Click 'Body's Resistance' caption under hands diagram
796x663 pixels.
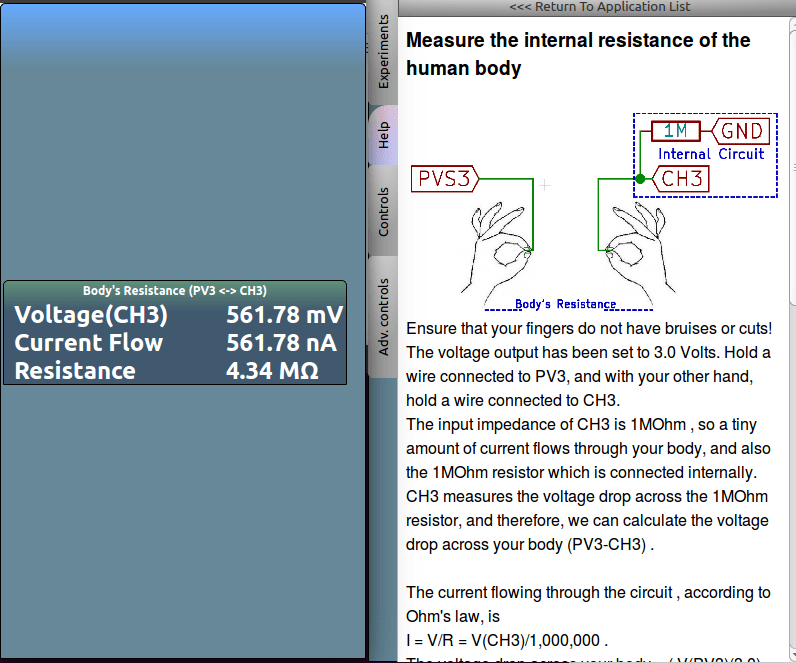coord(566,304)
